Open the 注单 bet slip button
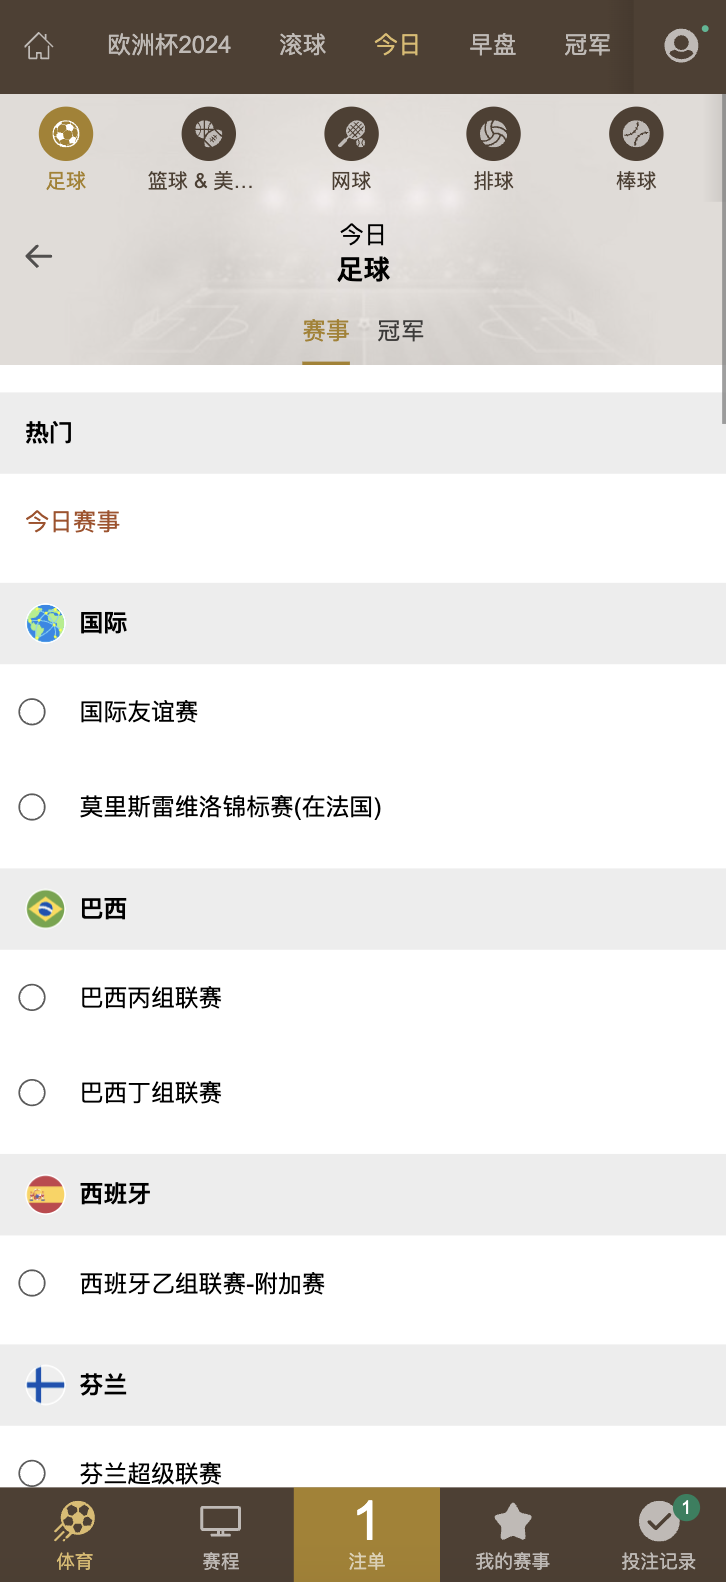Viewport: 726px width, 1582px height. click(366, 1535)
